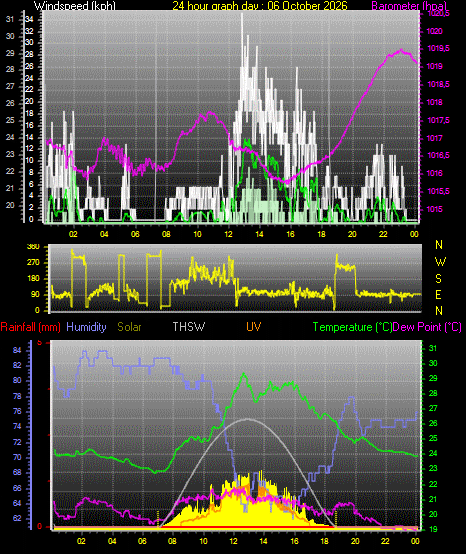Click the Barometer (hpa) label
The height and width of the screenshot is (554, 466).
(x=409, y=5)
